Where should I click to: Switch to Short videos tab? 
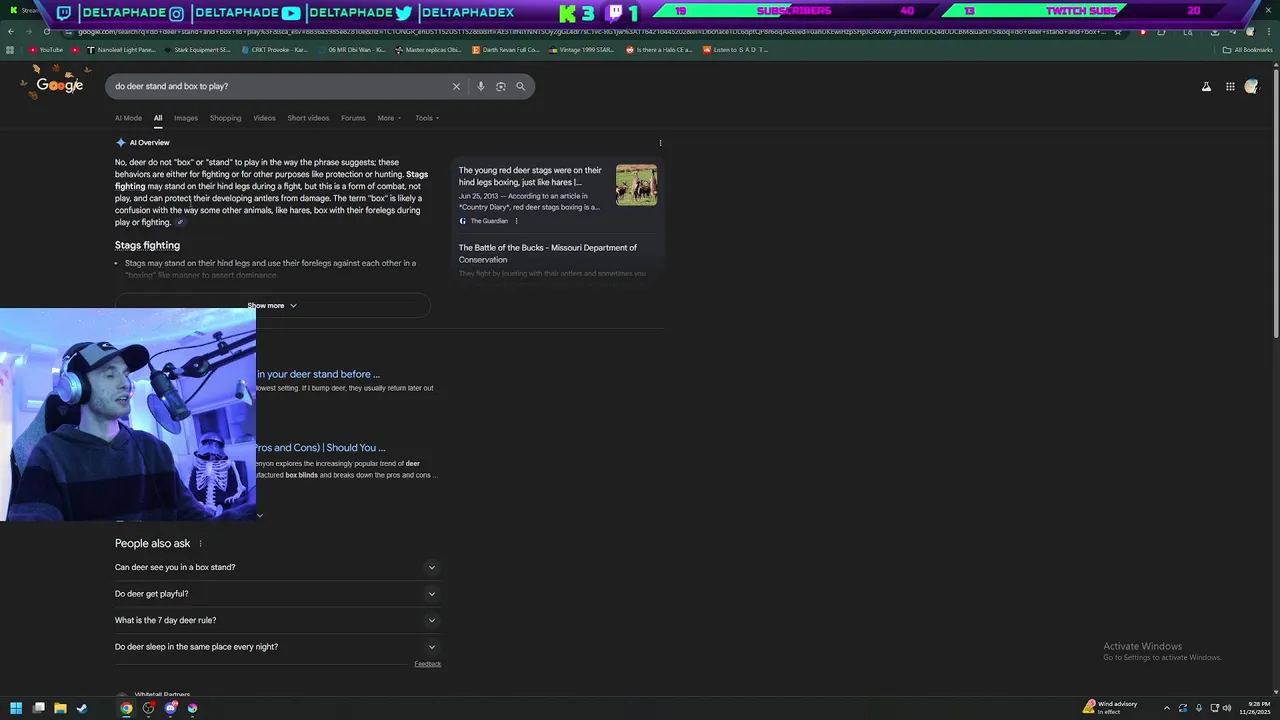pyautogui.click(x=308, y=118)
